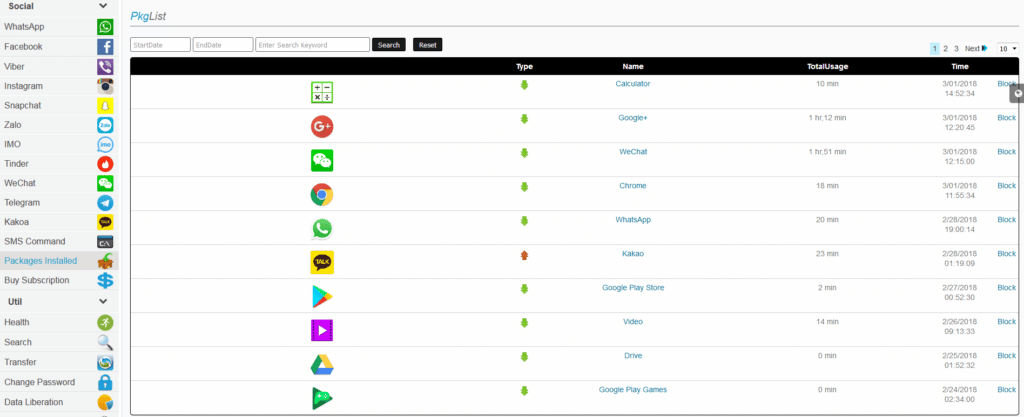Click Block for Google Play Games row

(1006, 390)
